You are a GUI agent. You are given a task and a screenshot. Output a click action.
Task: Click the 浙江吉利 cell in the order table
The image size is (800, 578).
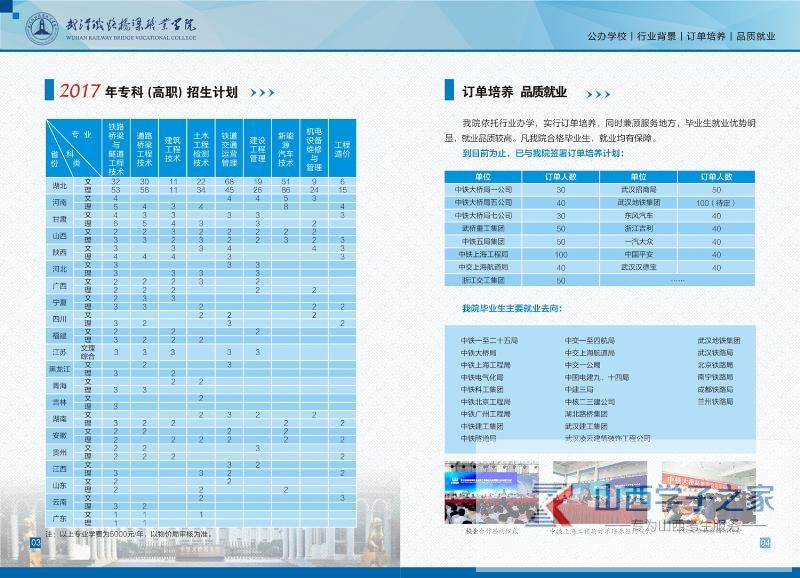pyautogui.click(x=639, y=229)
